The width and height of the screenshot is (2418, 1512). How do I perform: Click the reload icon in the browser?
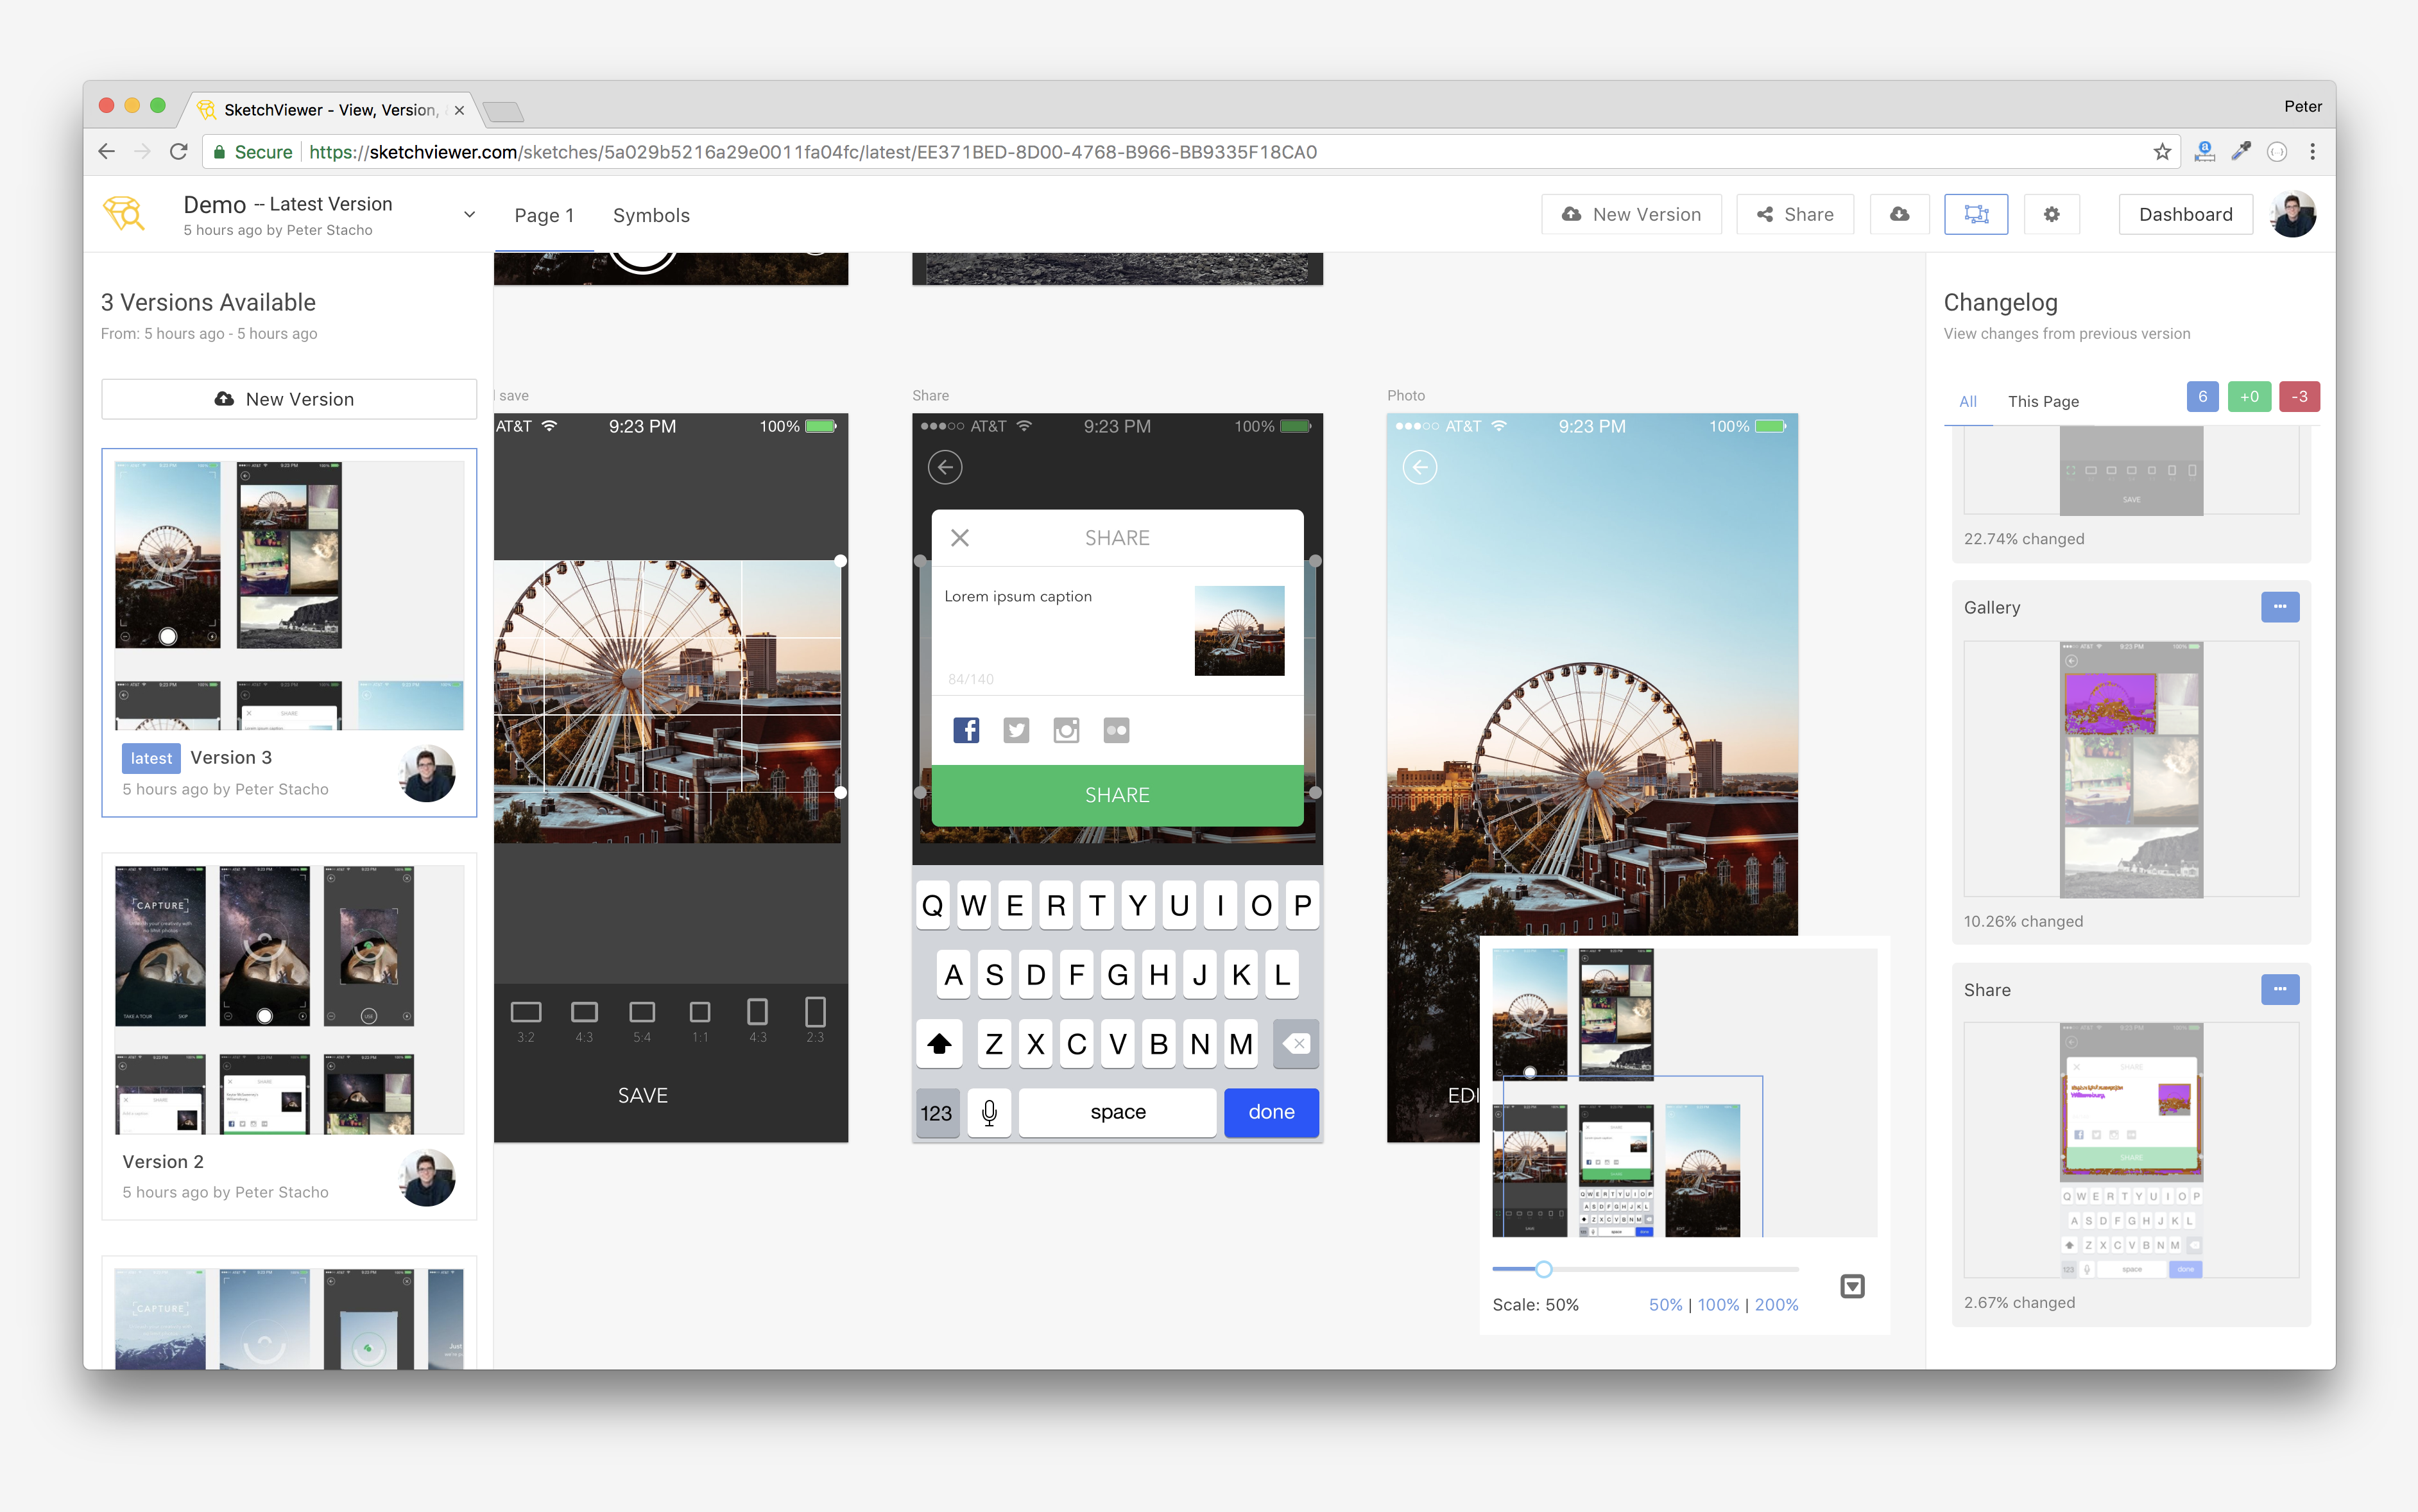(x=179, y=151)
